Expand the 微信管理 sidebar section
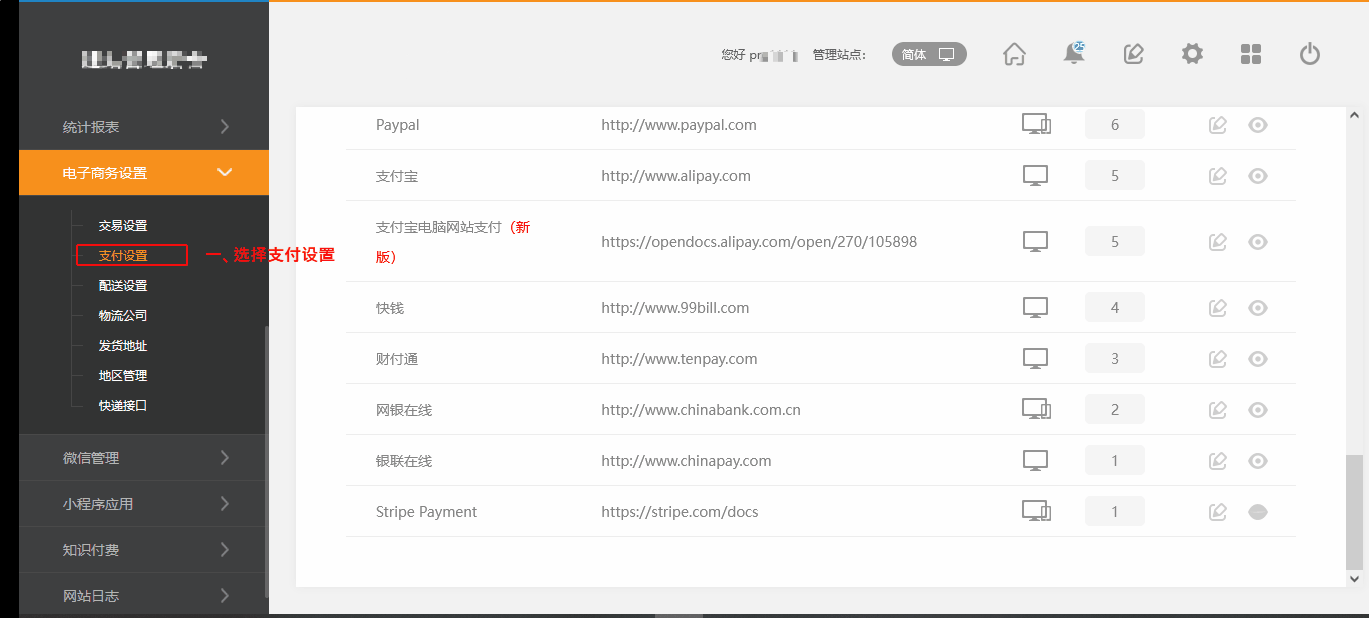 point(144,458)
